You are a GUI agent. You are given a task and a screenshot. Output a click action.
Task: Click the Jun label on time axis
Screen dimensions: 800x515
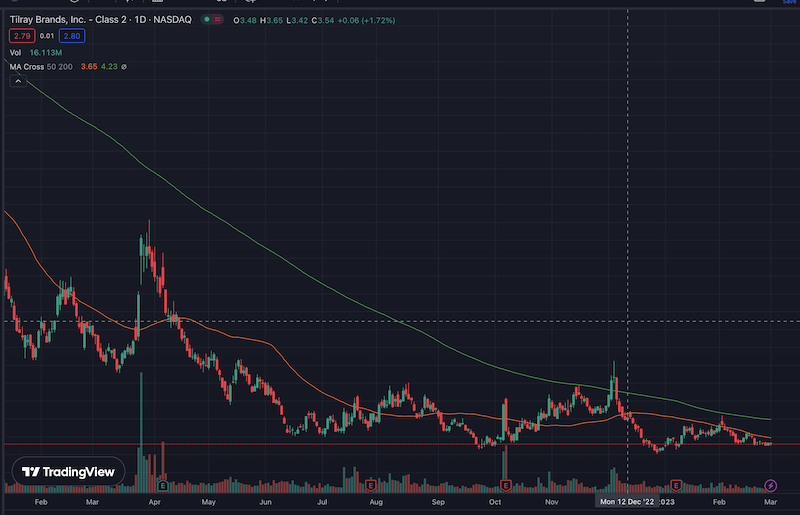[x=265, y=502]
